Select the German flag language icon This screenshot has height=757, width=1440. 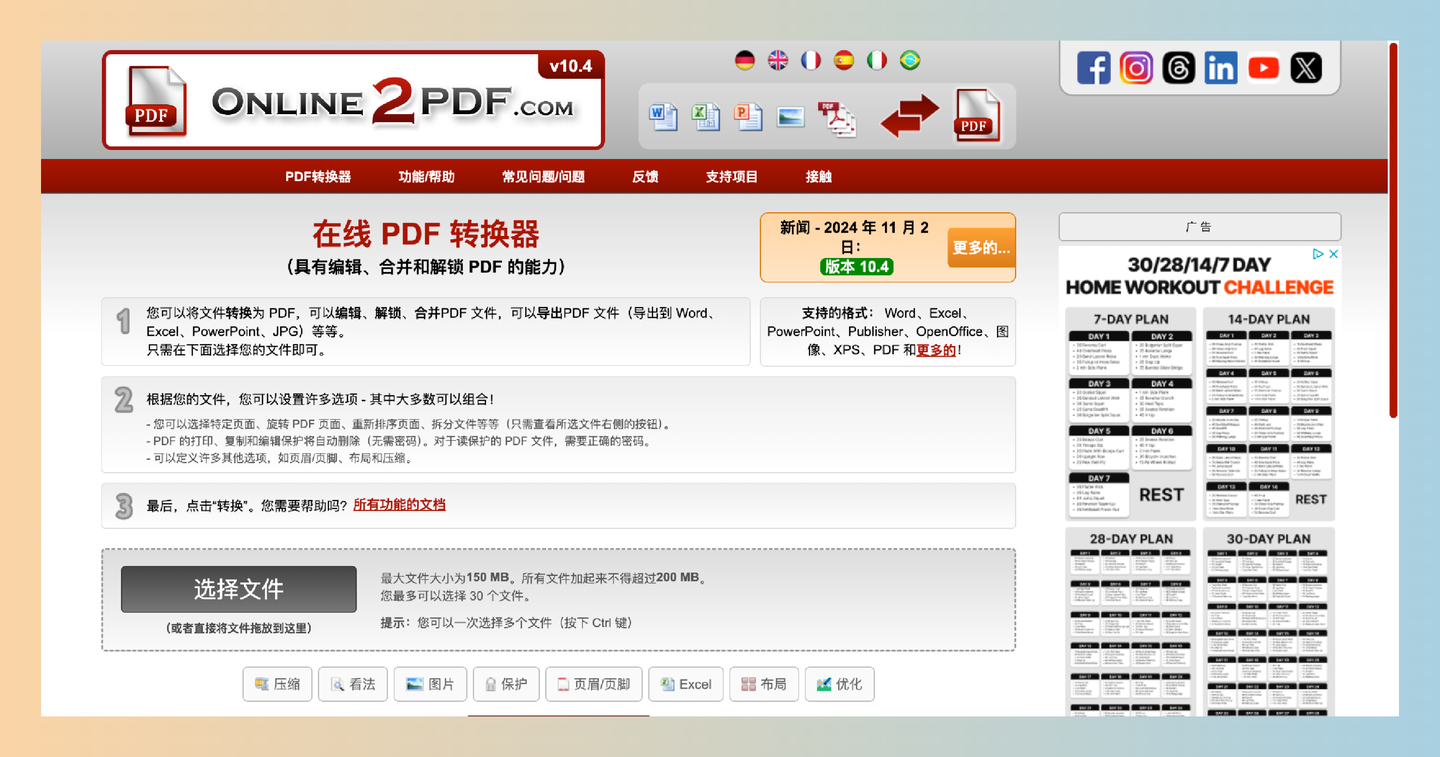point(743,60)
